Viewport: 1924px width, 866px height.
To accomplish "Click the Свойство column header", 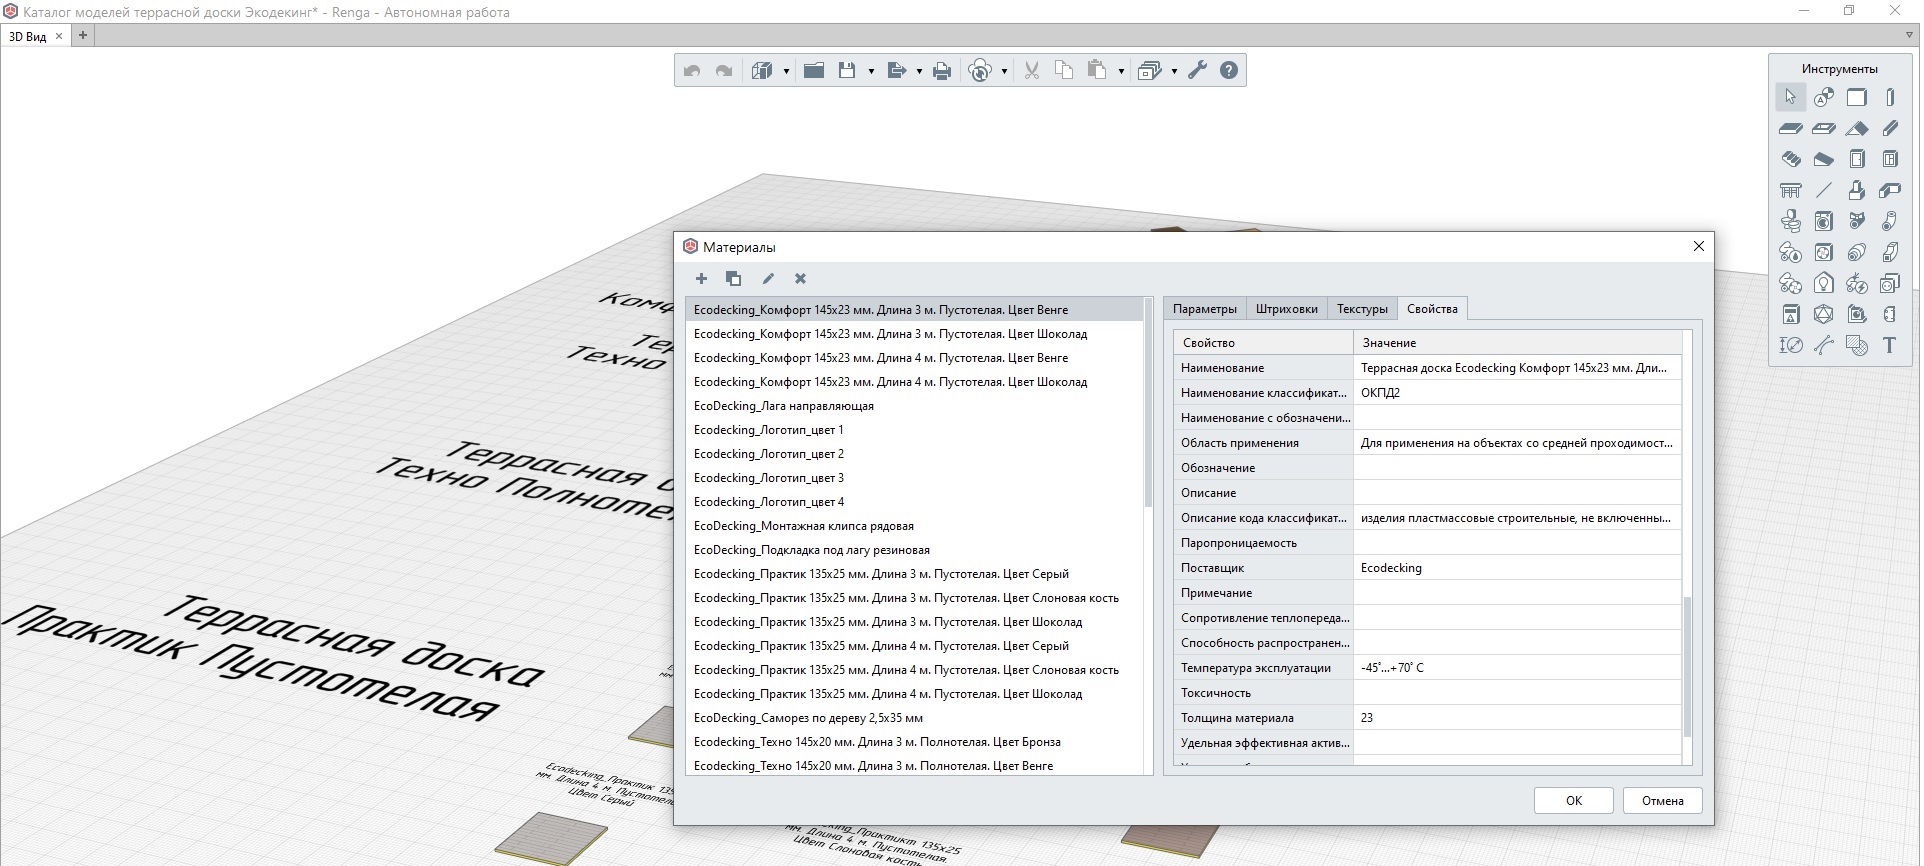I will click(x=1263, y=343).
